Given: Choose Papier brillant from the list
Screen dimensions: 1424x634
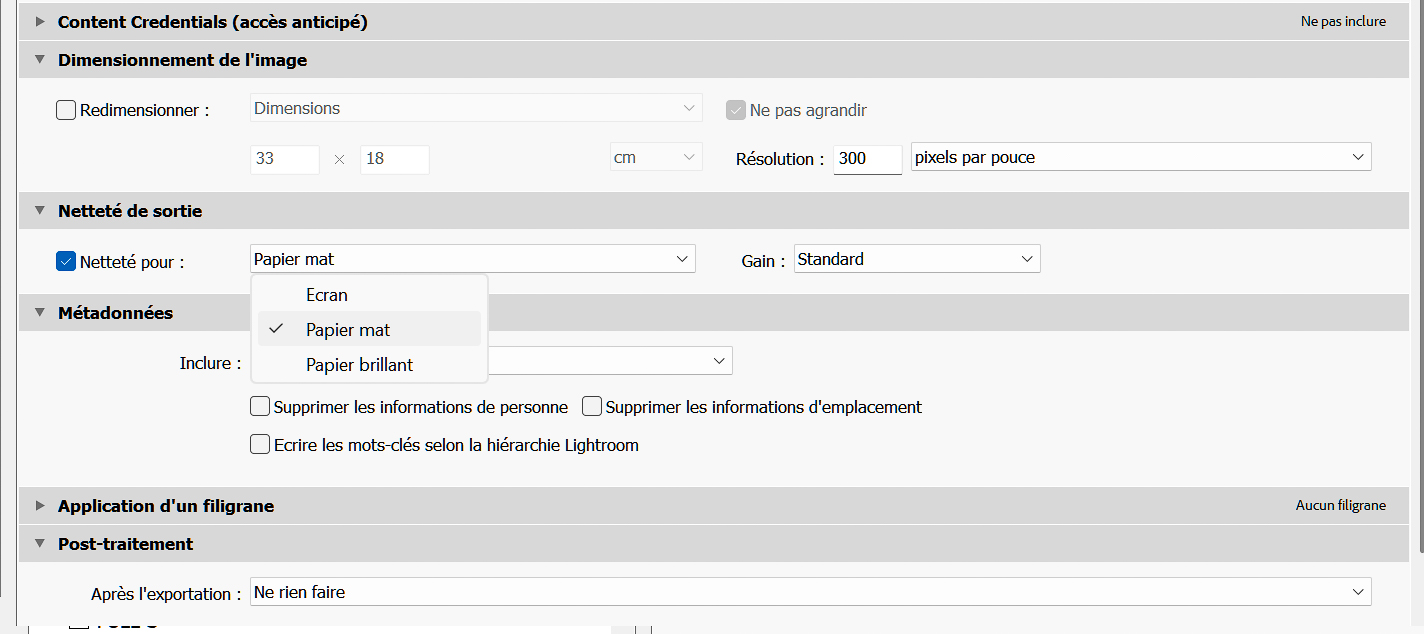Looking at the screenshot, I should click(x=359, y=365).
